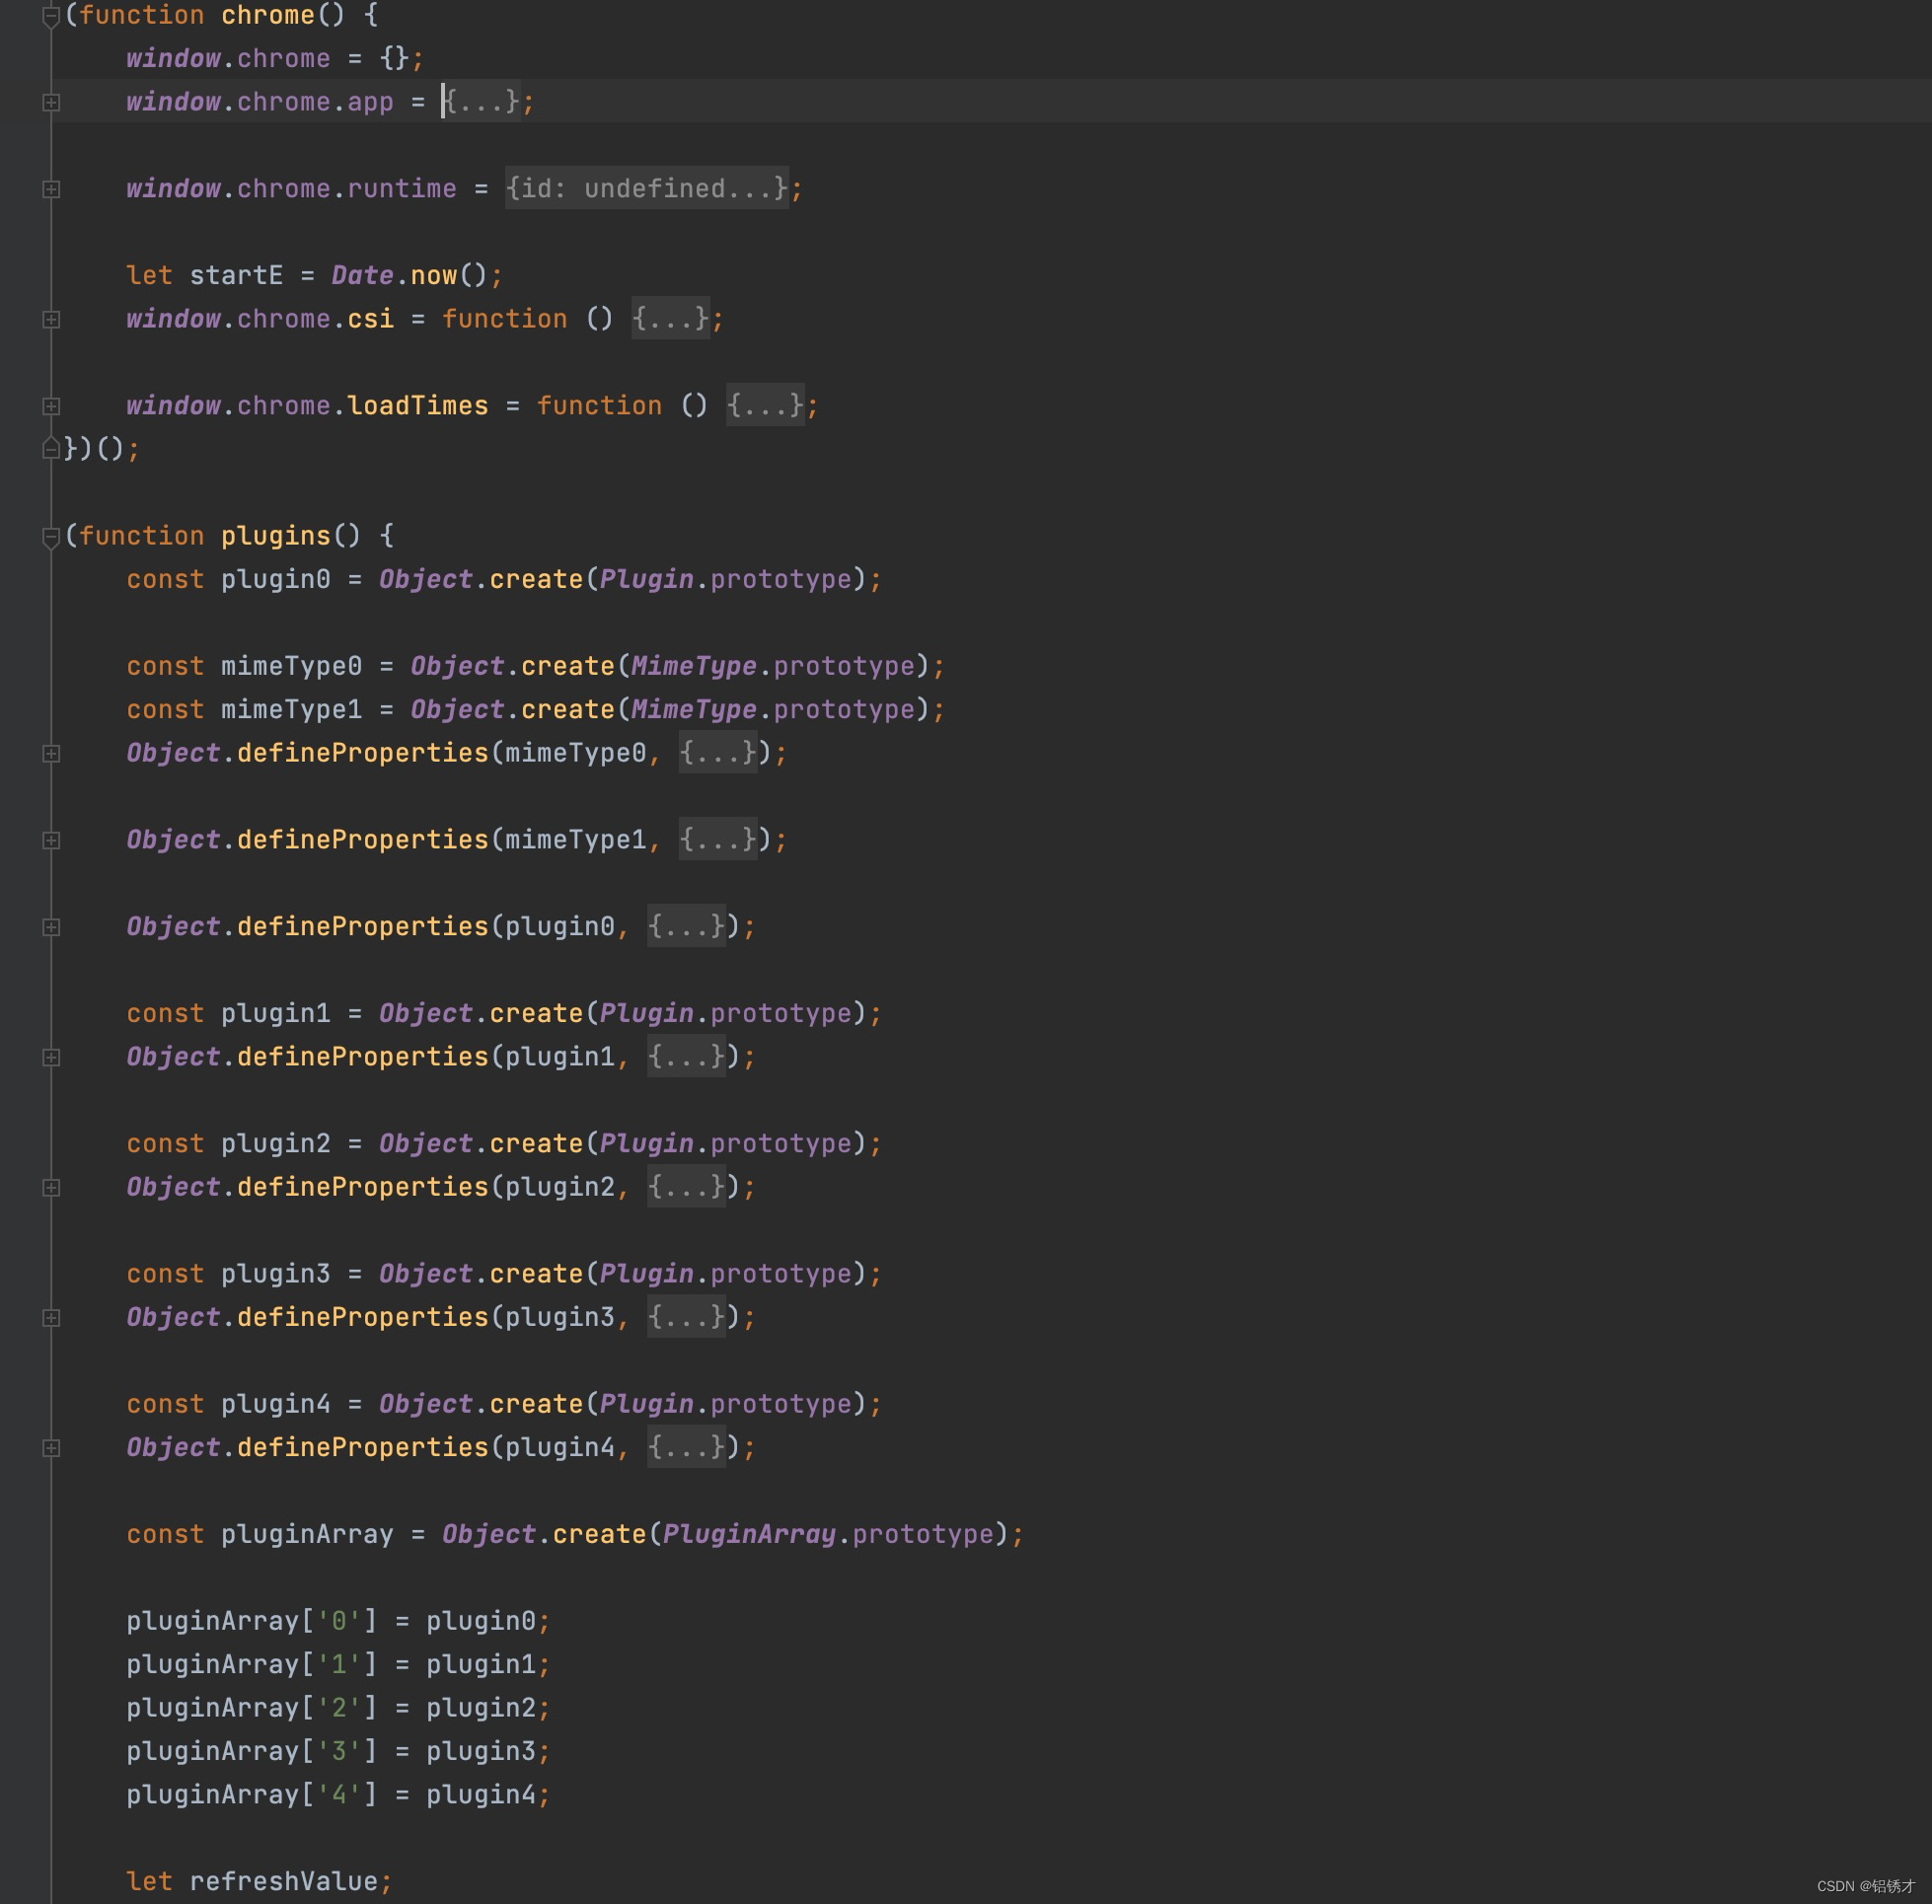
Task: Expand the window.chrome.loadTimes function fold
Action: [51, 407]
